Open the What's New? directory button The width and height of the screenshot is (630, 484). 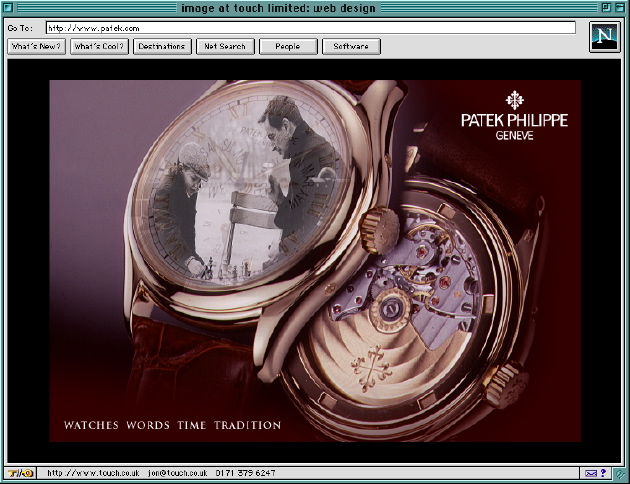[36, 47]
